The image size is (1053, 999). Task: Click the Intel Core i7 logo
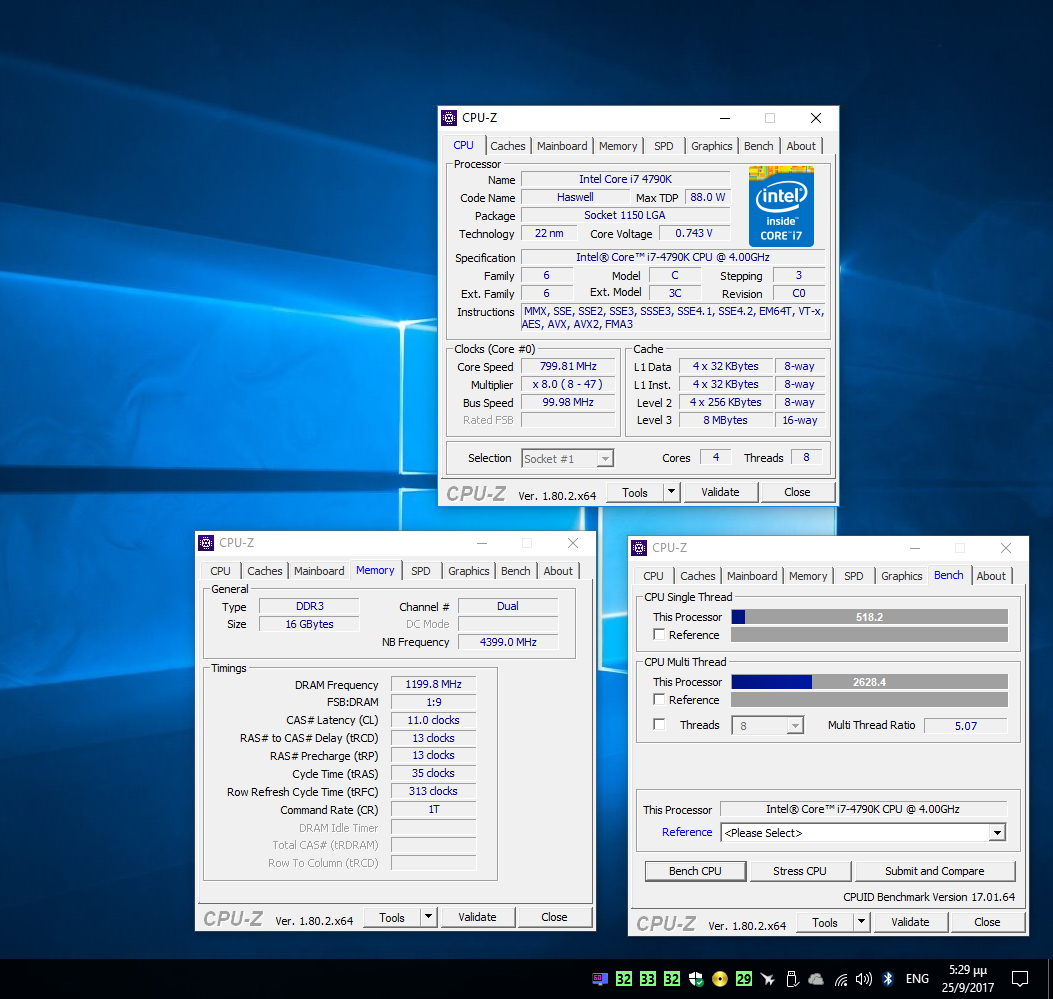(781, 207)
